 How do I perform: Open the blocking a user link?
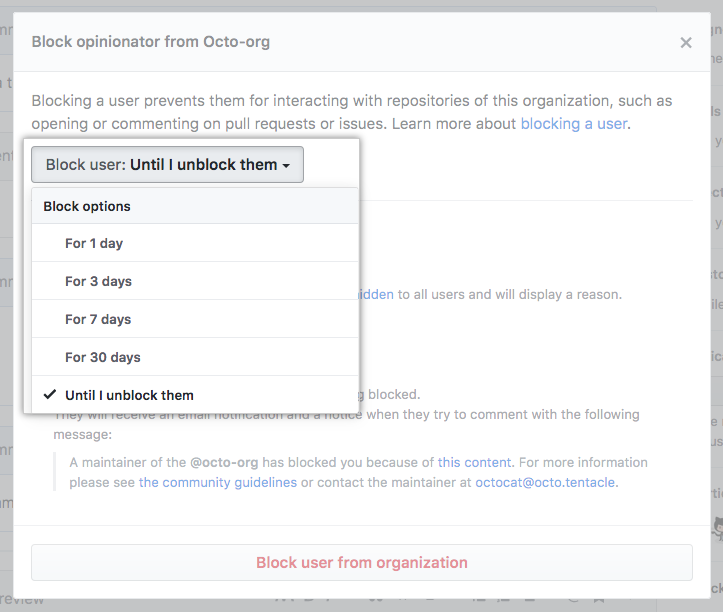coord(574,124)
